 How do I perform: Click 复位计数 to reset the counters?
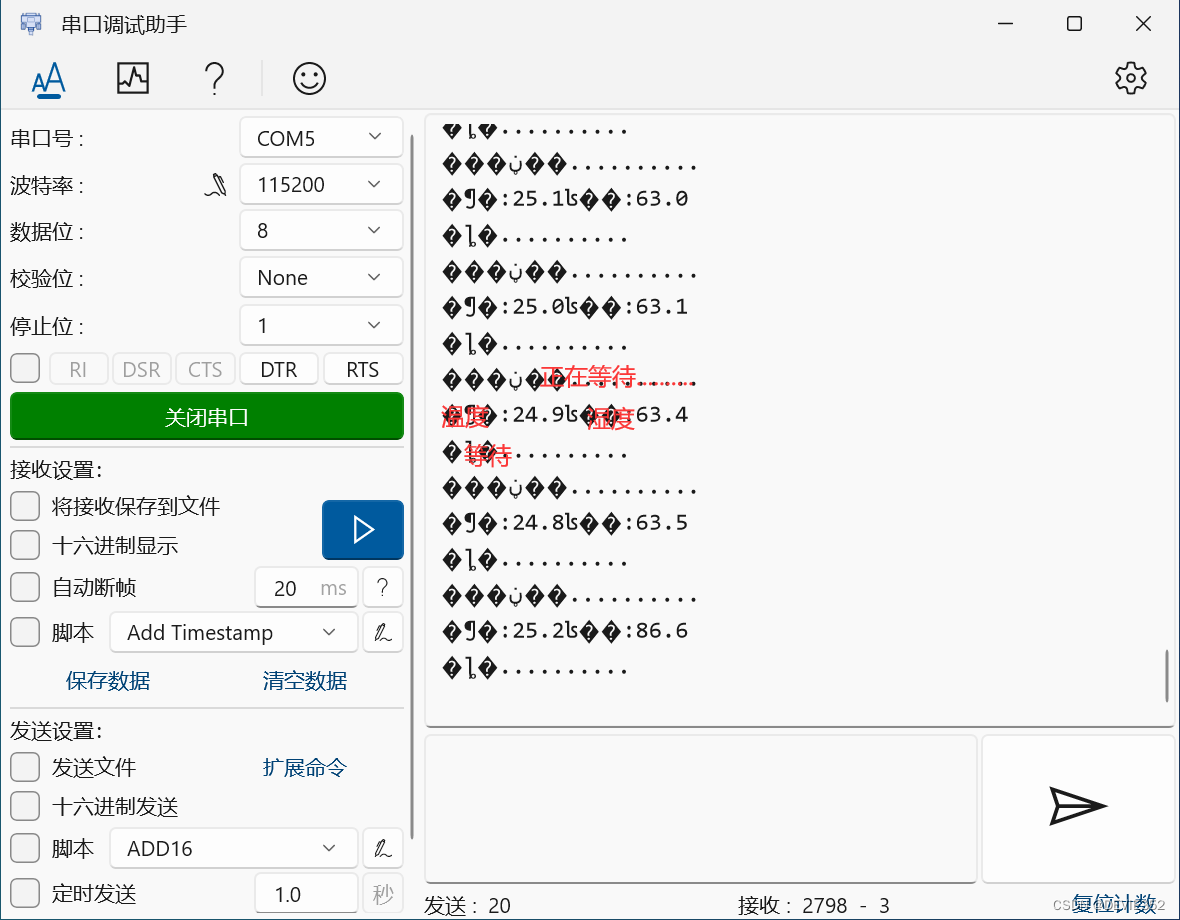click(1114, 903)
